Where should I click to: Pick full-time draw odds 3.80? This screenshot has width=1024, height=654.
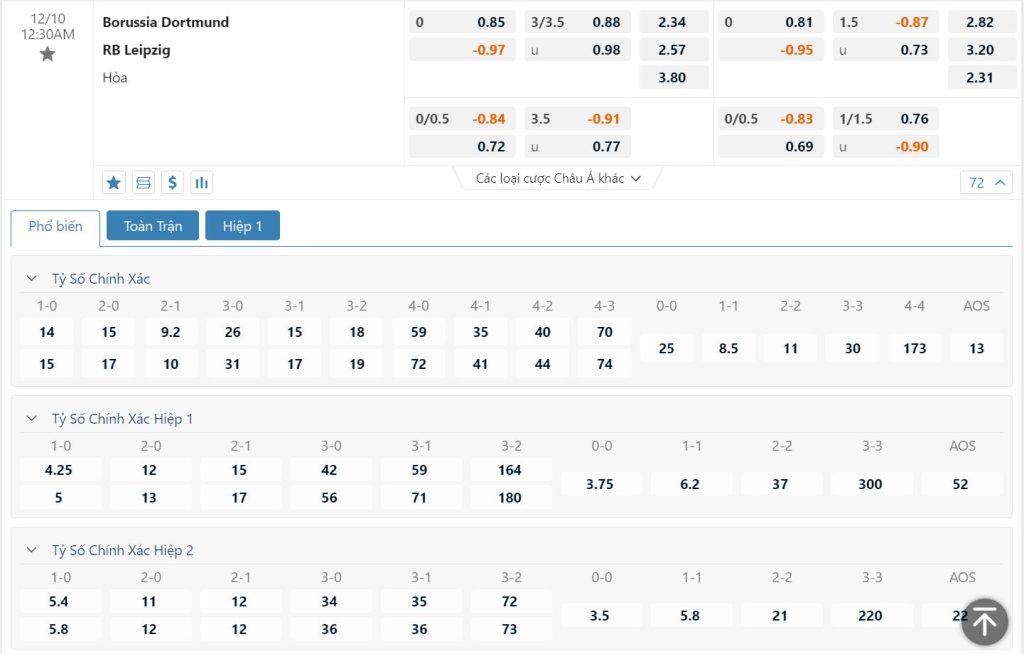673,77
